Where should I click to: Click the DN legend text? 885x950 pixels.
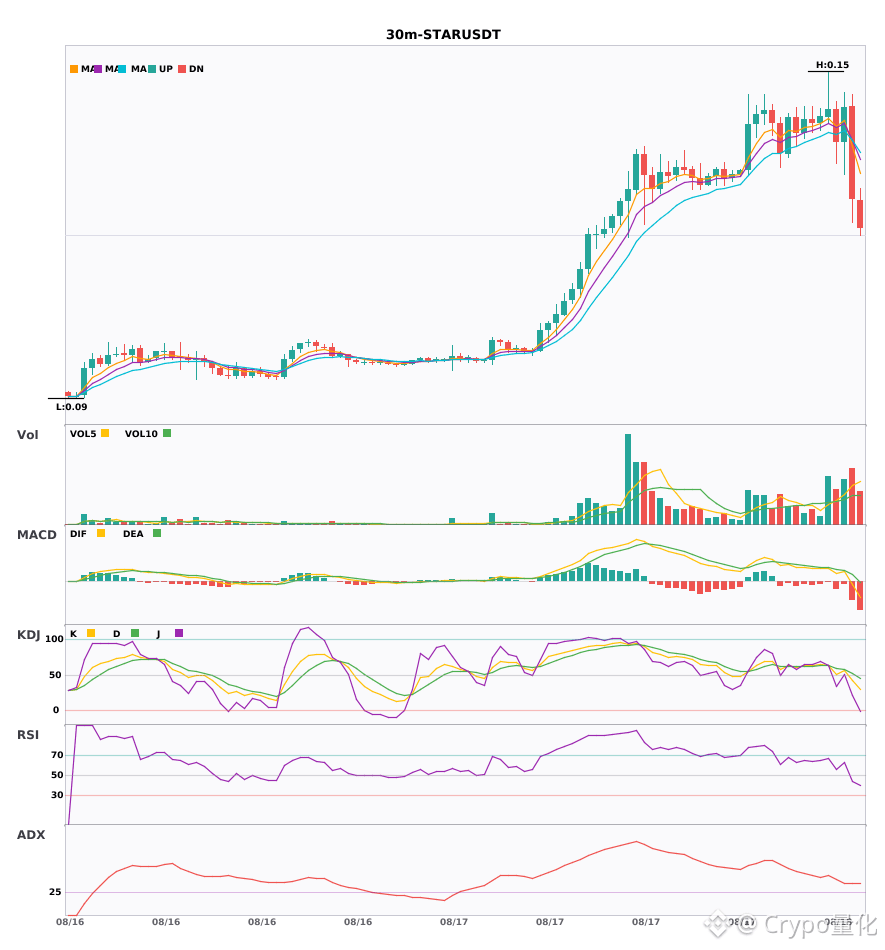[196, 69]
